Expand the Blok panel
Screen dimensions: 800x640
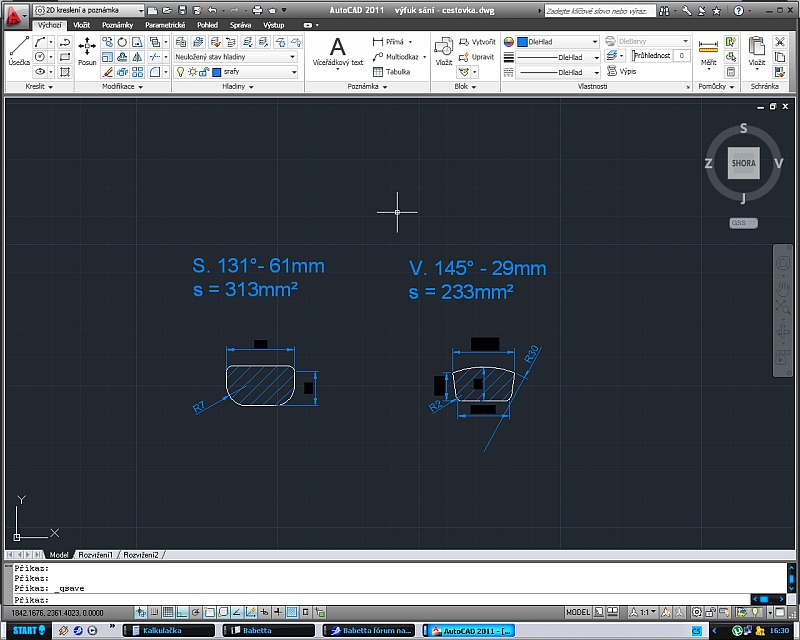tap(465, 87)
